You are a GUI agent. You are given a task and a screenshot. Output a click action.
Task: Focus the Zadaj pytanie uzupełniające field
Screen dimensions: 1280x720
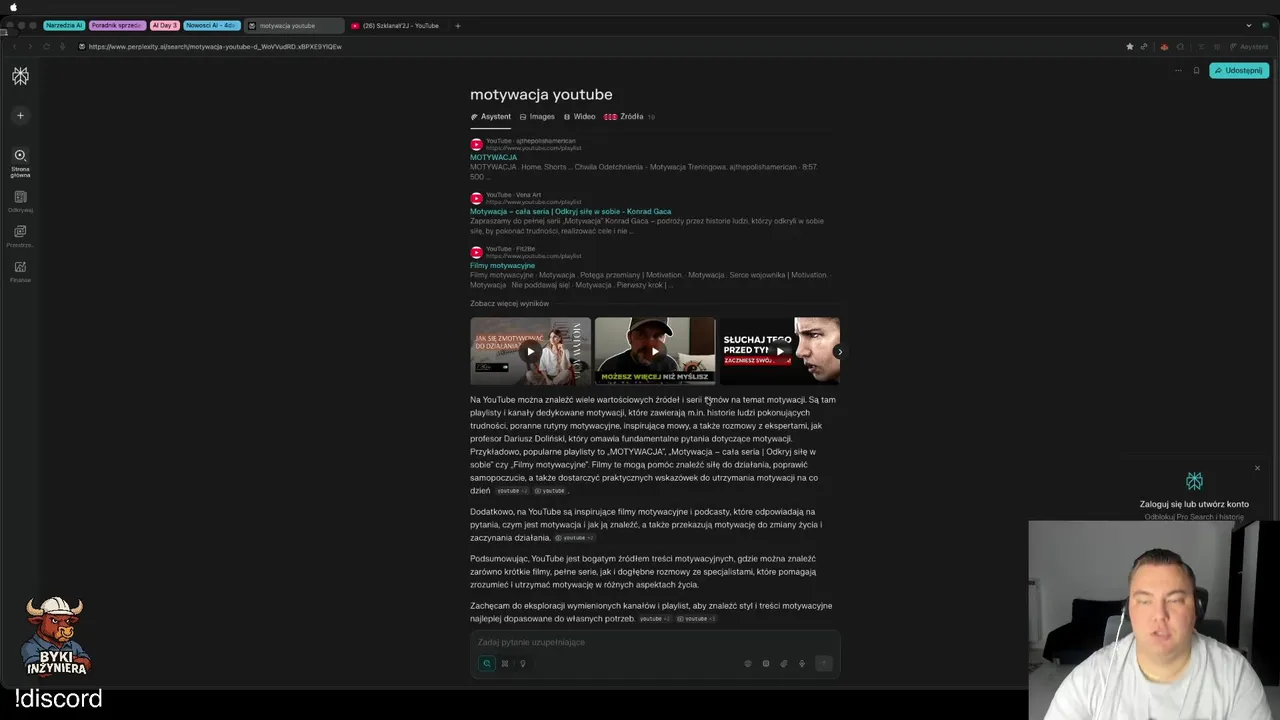click(x=655, y=642)
